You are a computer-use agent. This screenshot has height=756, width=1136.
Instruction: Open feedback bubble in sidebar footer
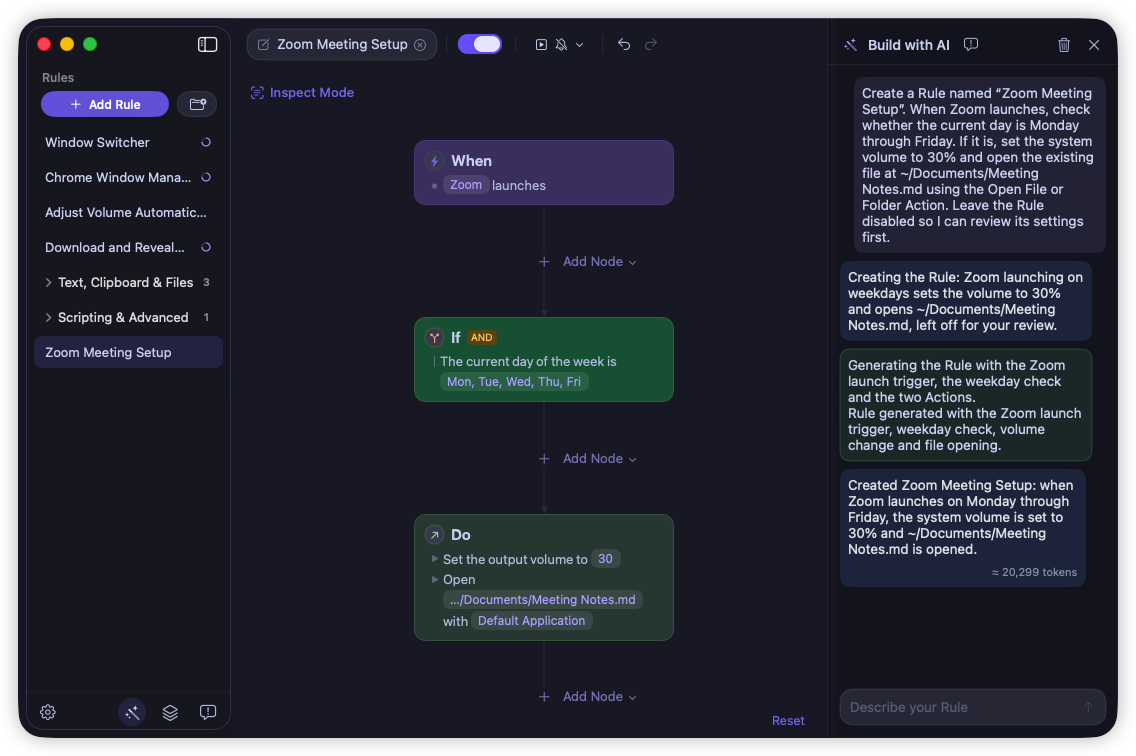pyautogui.click(x=208, y=713)
